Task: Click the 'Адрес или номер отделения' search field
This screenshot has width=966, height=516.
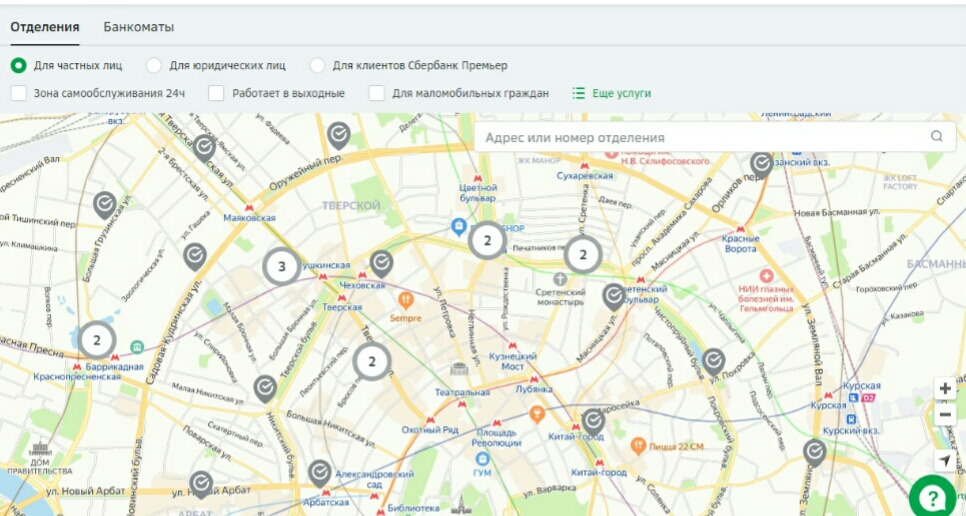Action: pyautogui.click(x=700, y=137)
